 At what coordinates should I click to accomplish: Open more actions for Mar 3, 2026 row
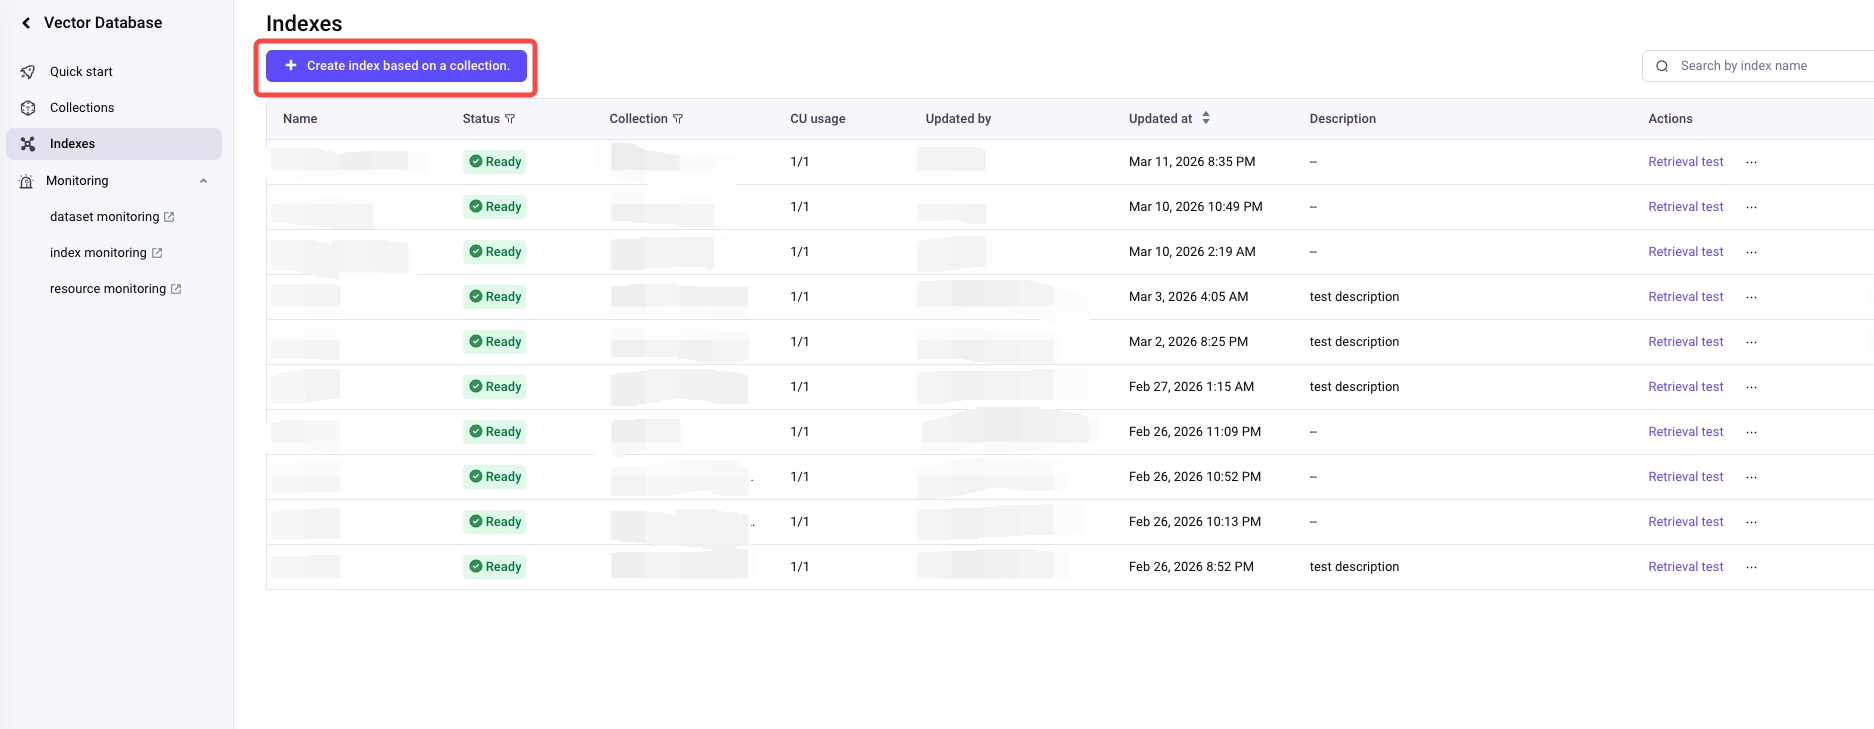point(1752,297)
